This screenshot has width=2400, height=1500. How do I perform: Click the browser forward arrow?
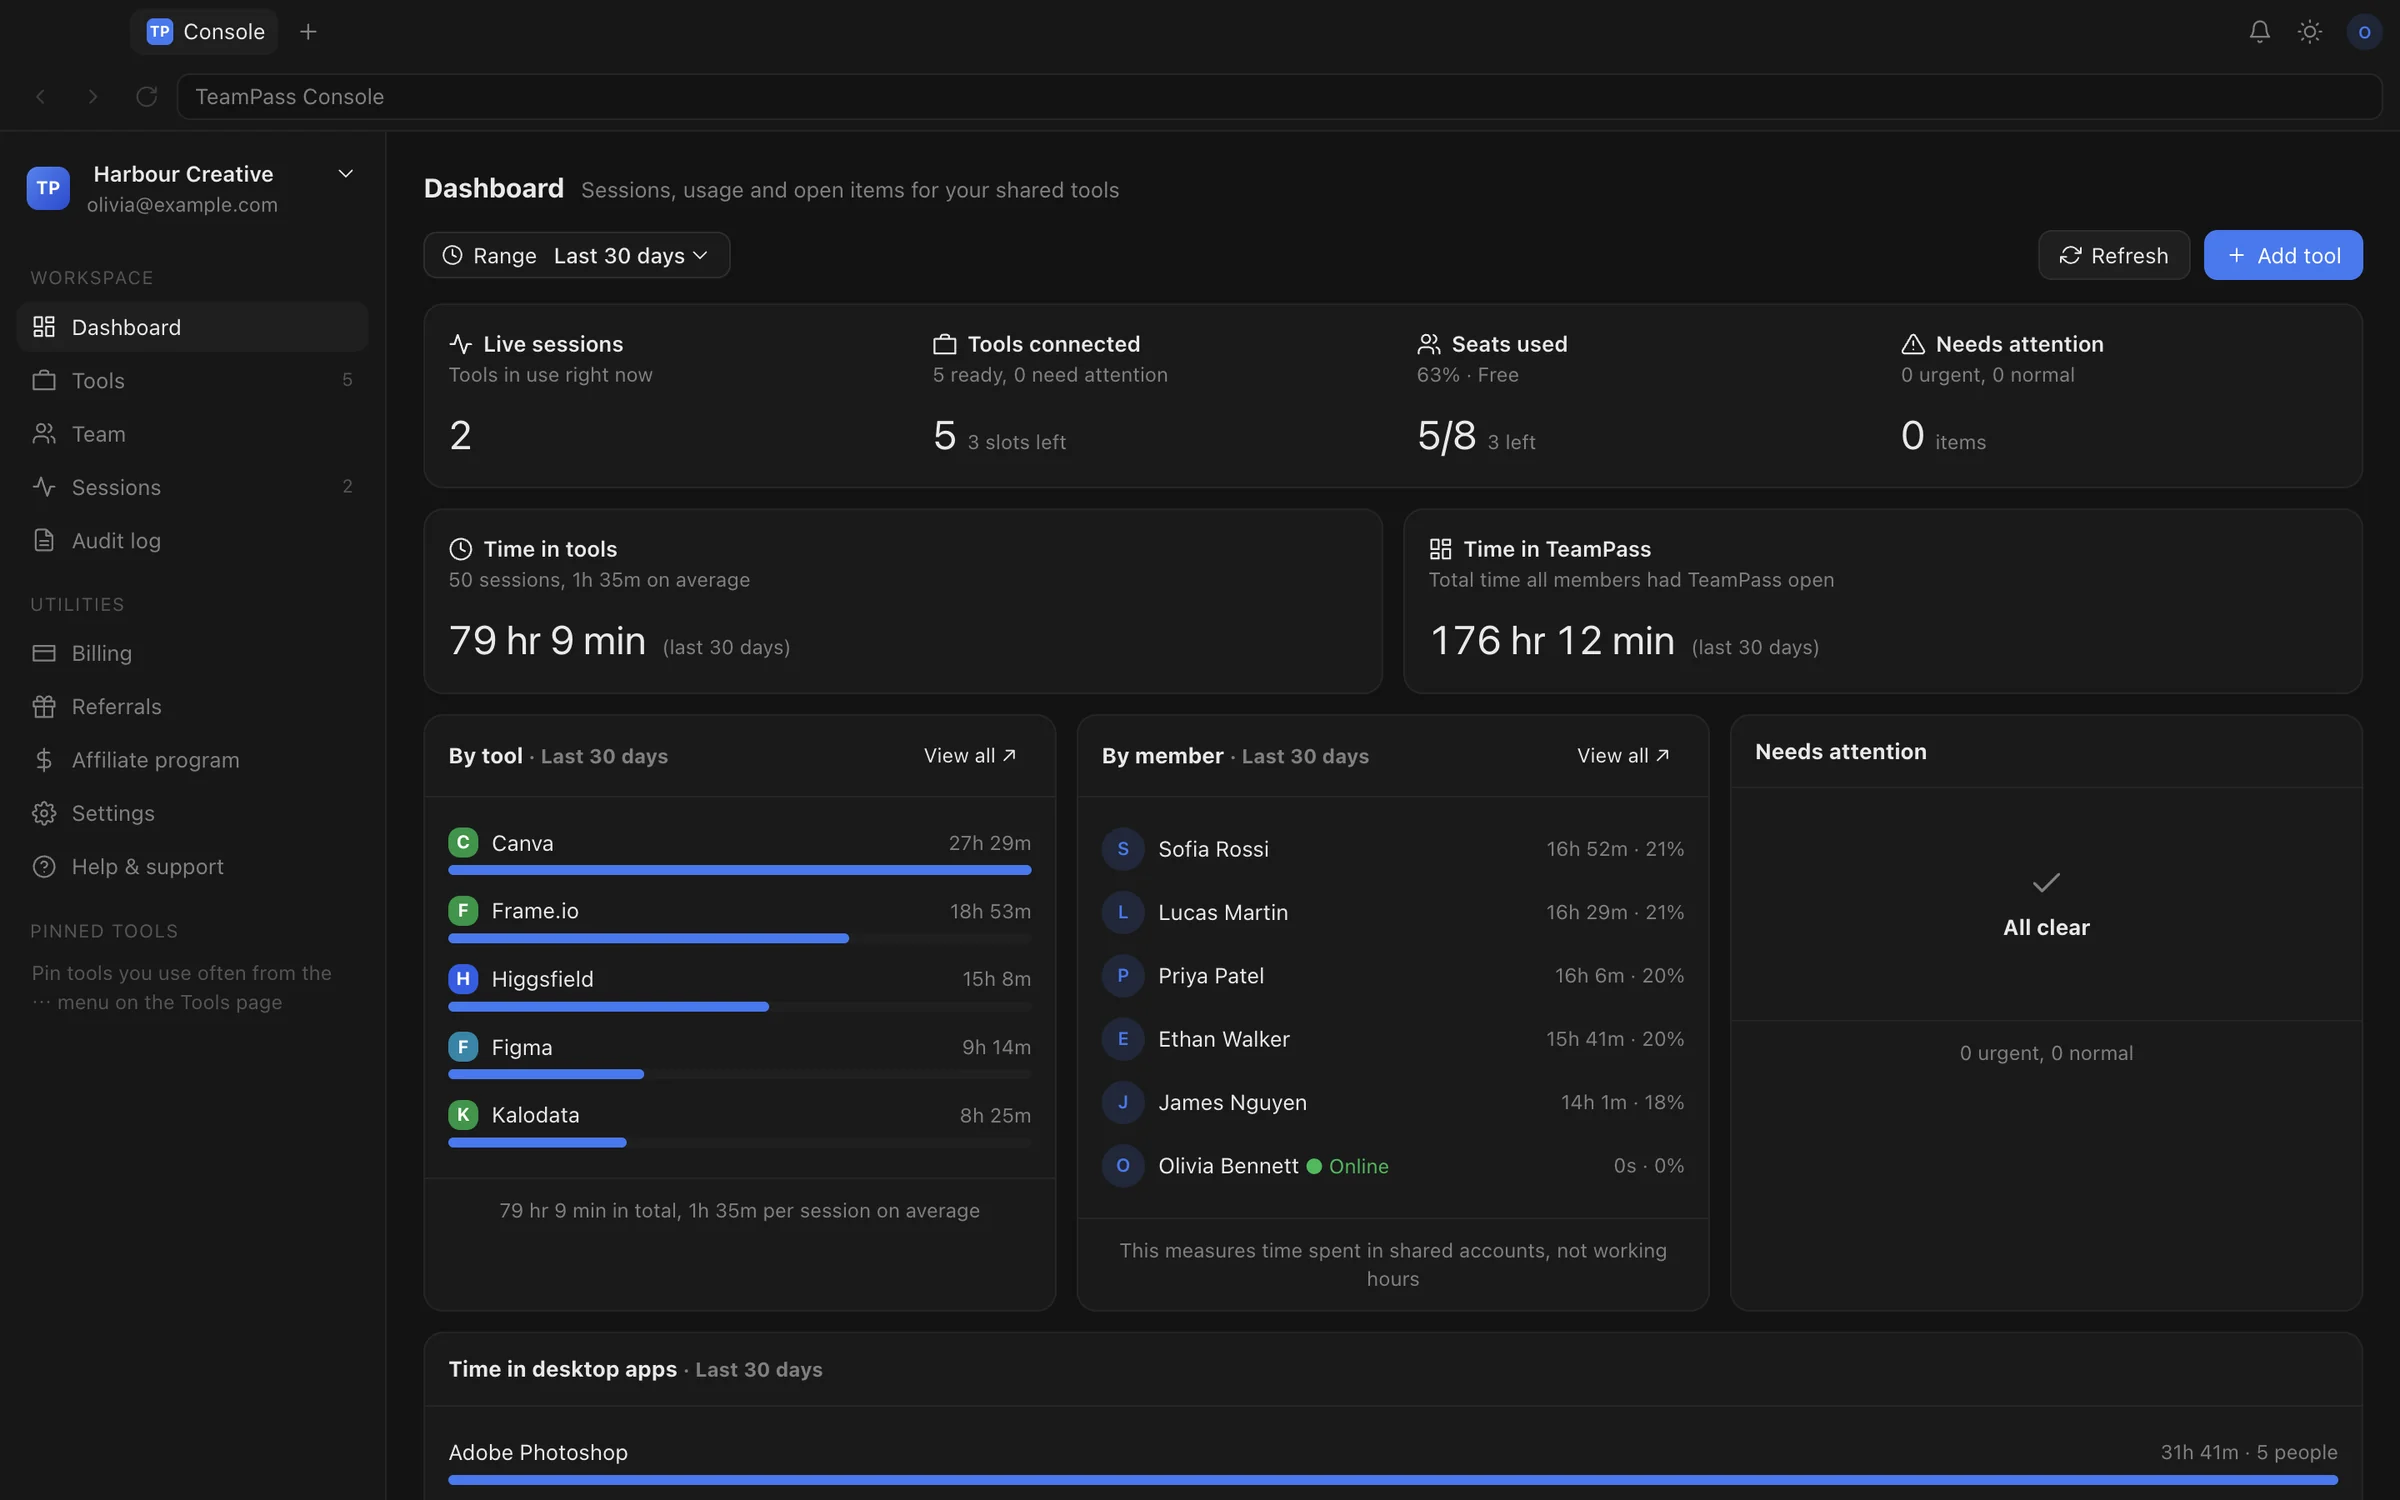(93, 96)
